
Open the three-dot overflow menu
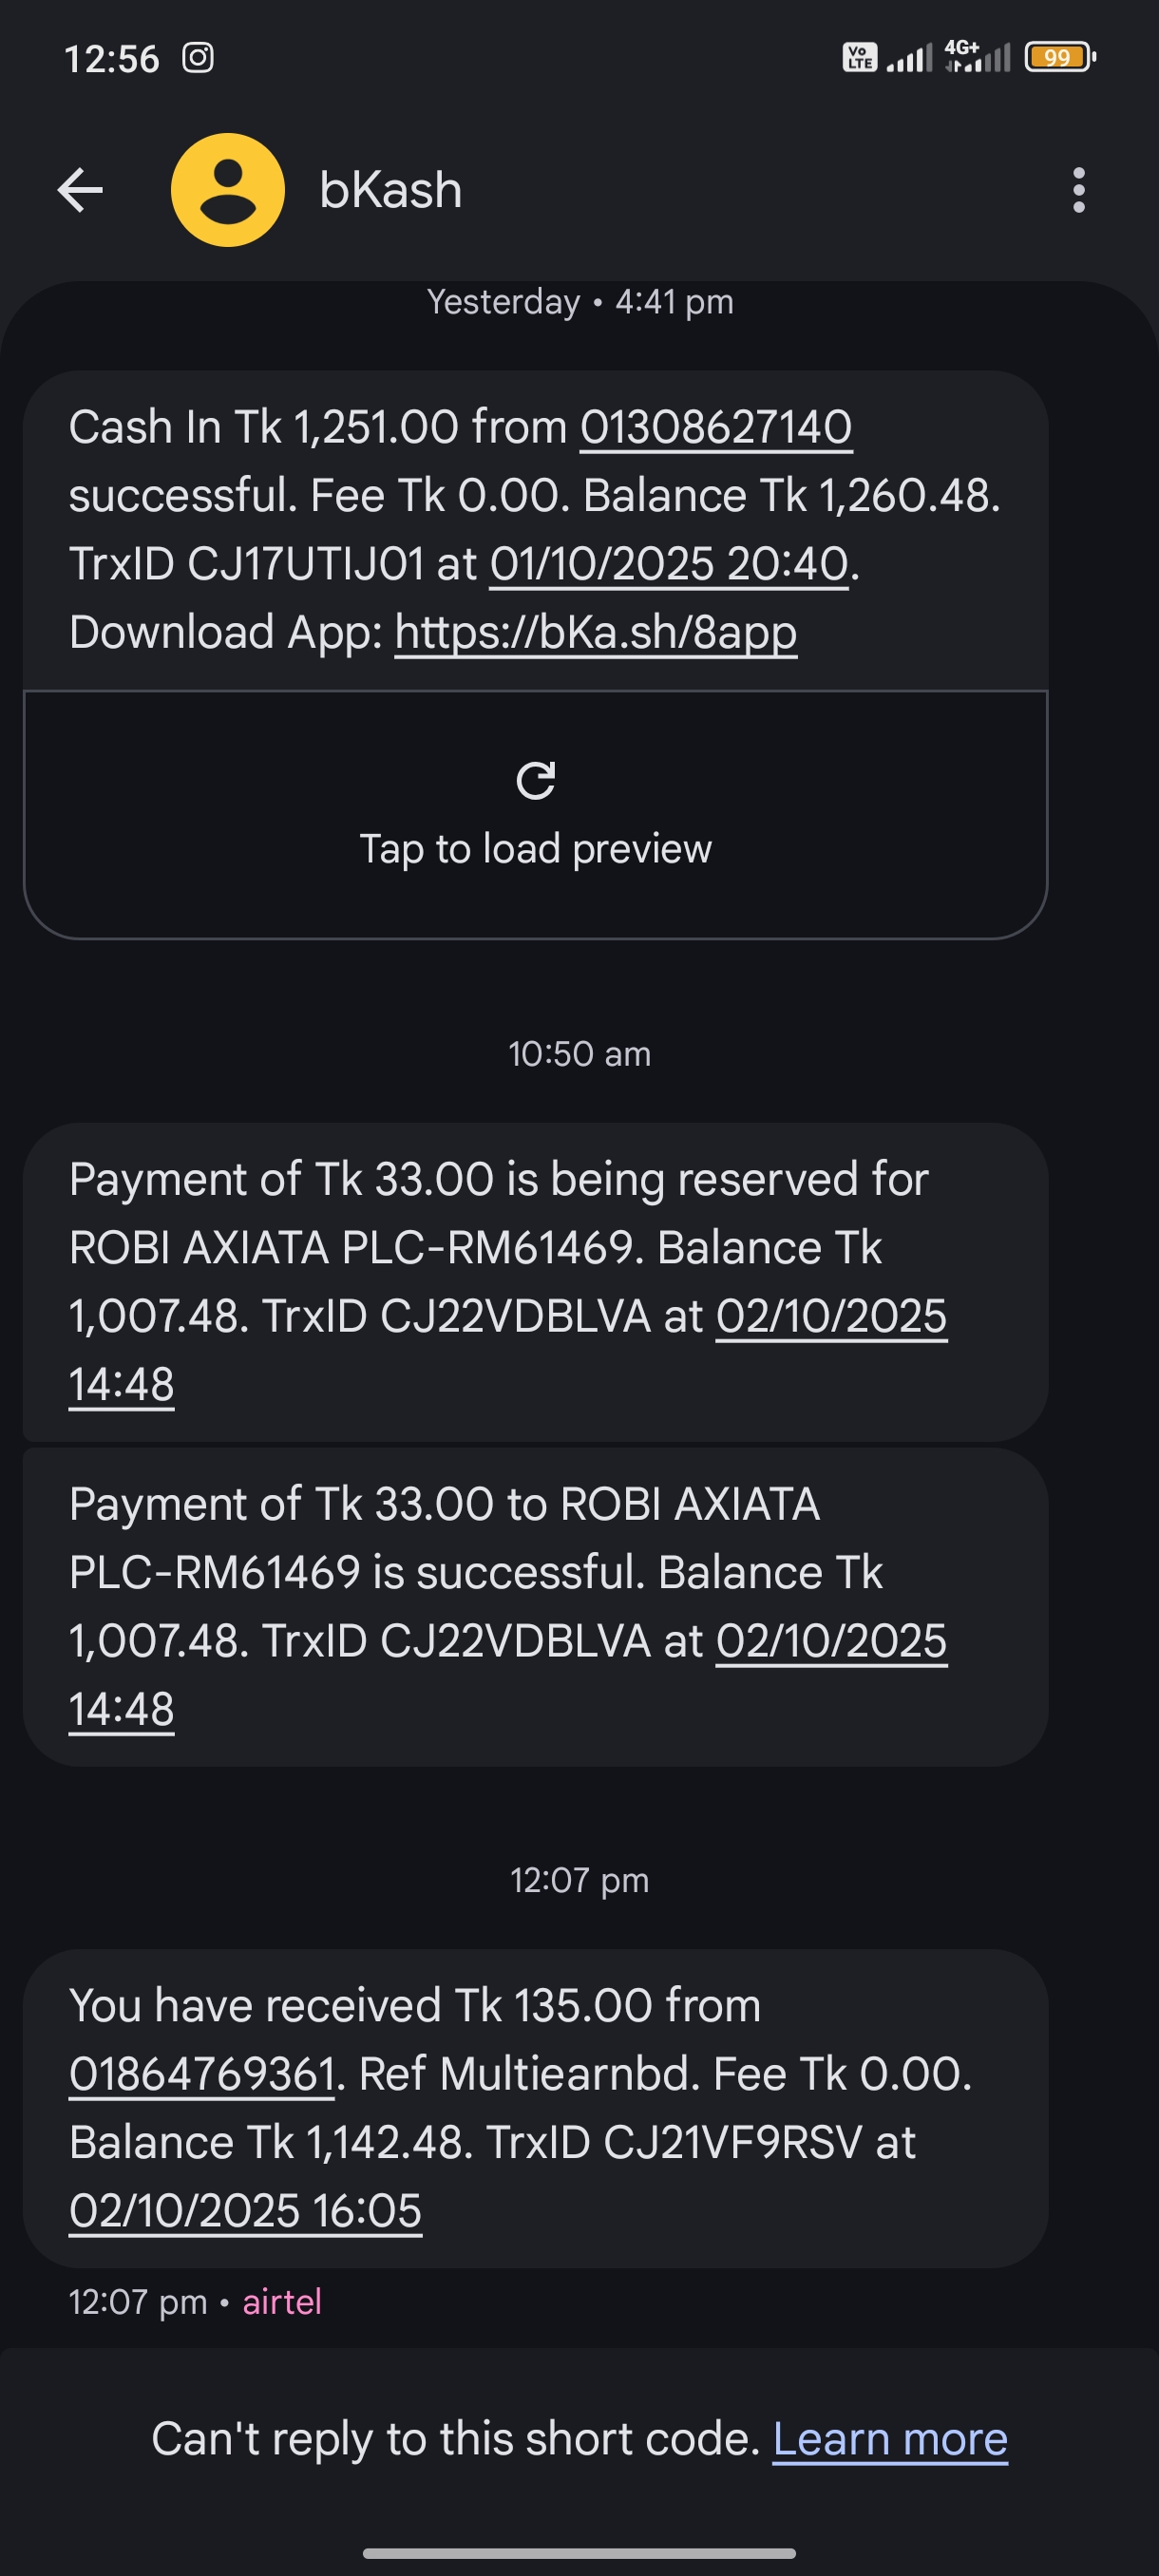tap(1078, 190)
